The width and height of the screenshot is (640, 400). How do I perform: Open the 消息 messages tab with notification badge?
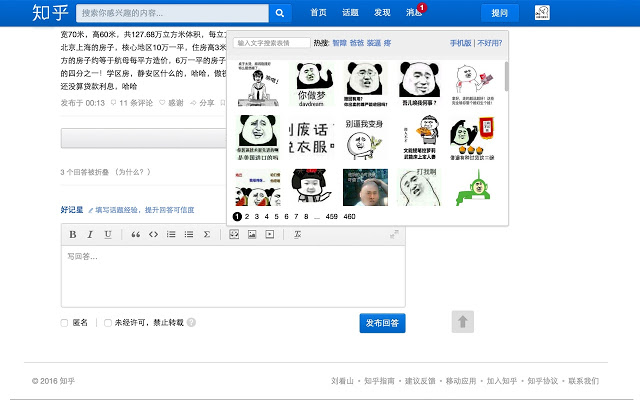(x=414, y=13)
